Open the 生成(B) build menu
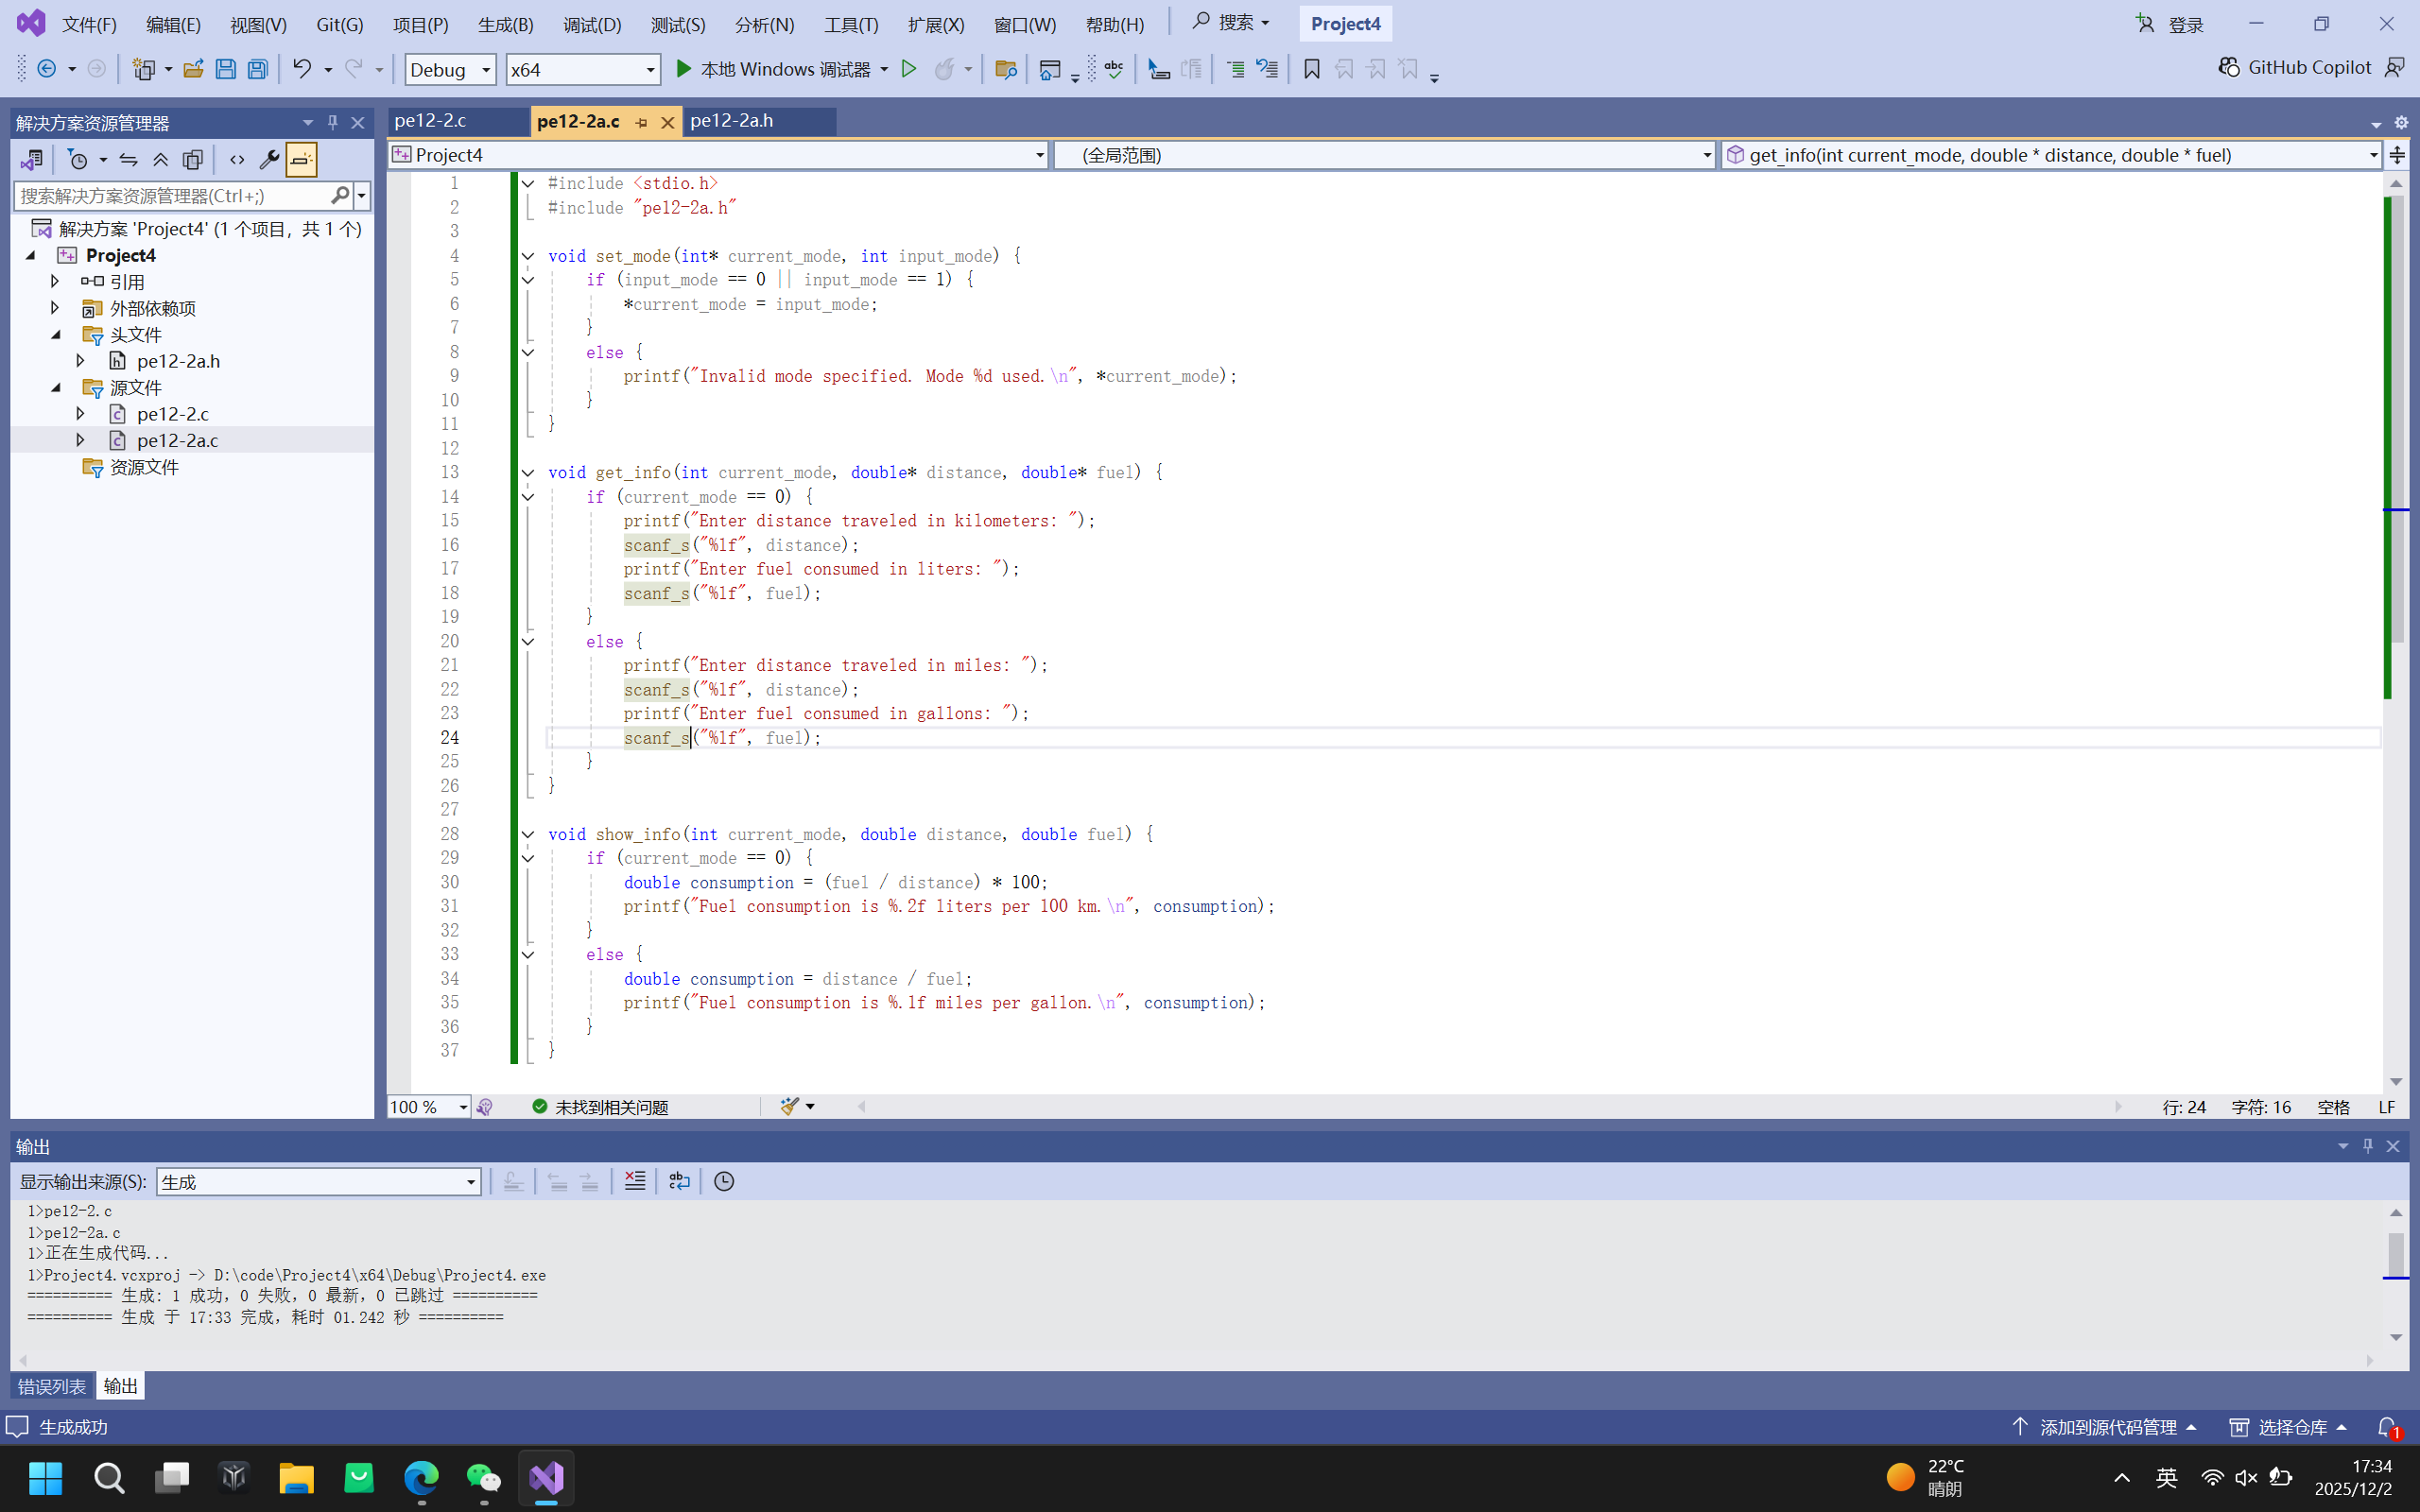 (505, 24)
